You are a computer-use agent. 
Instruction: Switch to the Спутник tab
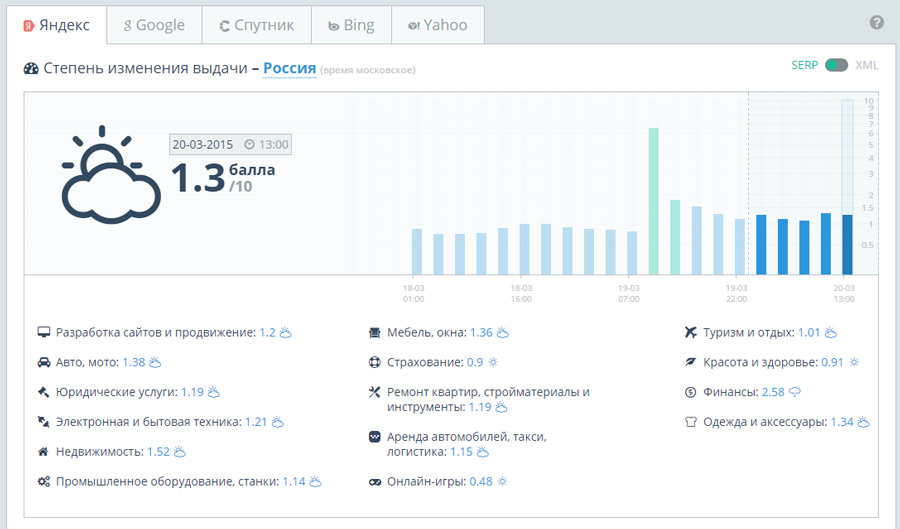[x=256, y=25]
